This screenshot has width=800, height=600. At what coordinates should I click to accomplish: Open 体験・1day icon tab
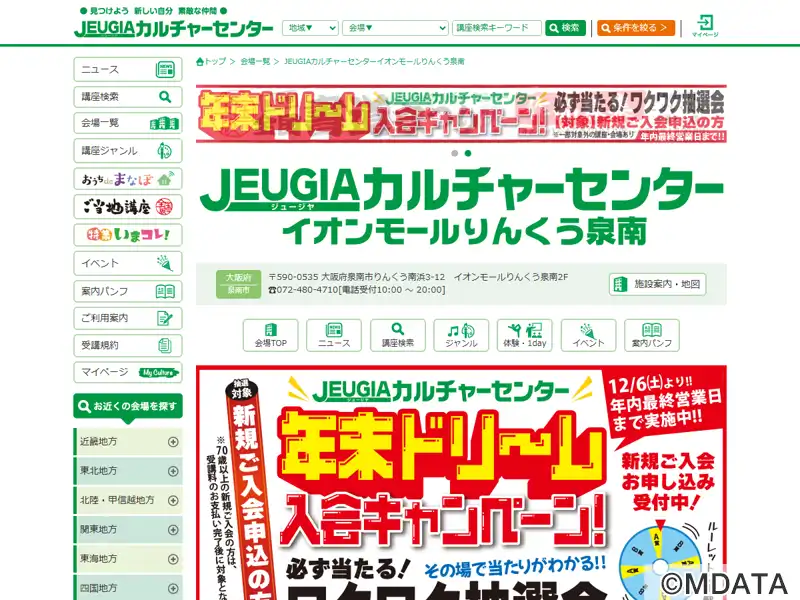tap(524, 335)
